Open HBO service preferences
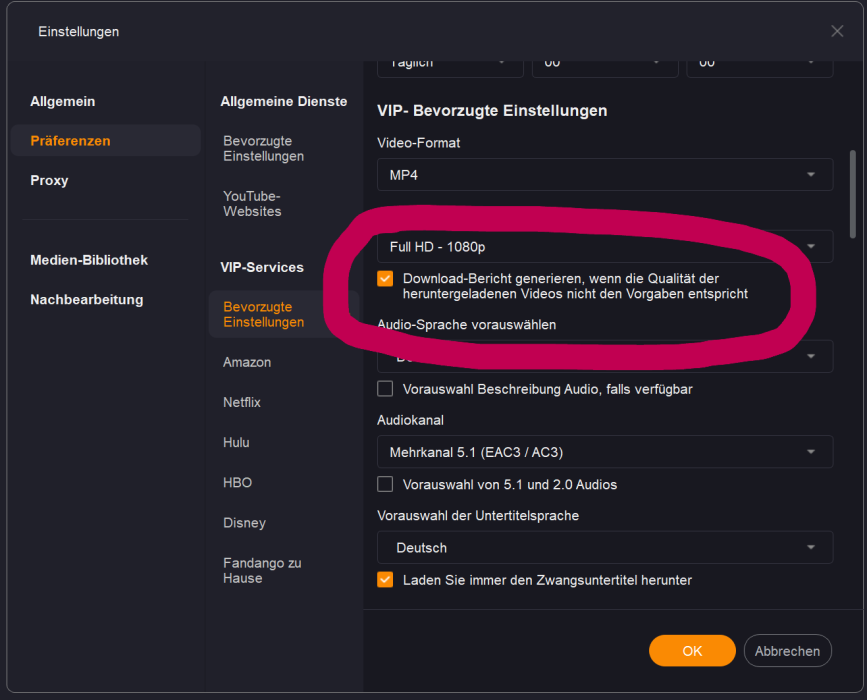Image resolution: width=867 pixels, height=700 pixels. 237,483
